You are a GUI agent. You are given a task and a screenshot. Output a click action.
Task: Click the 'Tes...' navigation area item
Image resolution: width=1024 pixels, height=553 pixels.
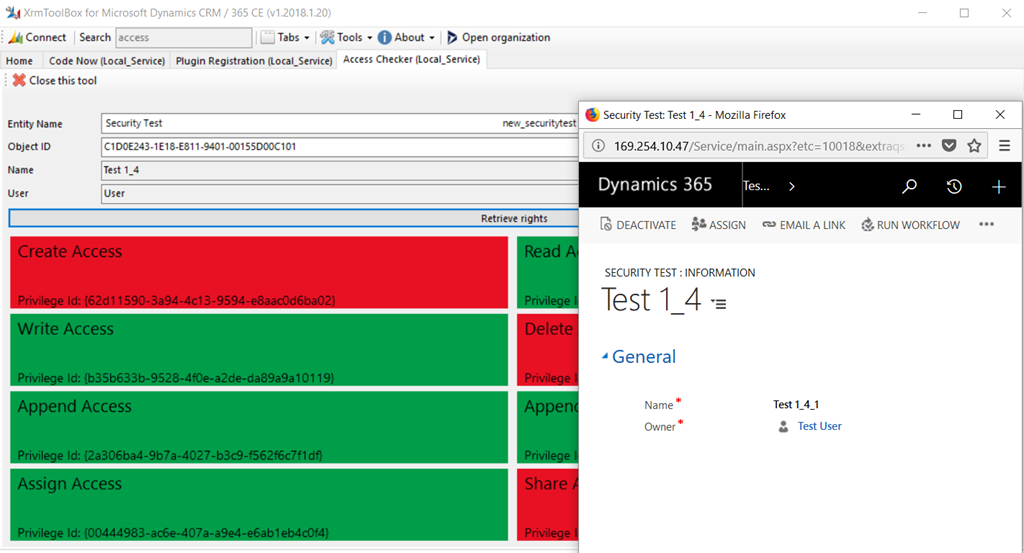(756, 186)
